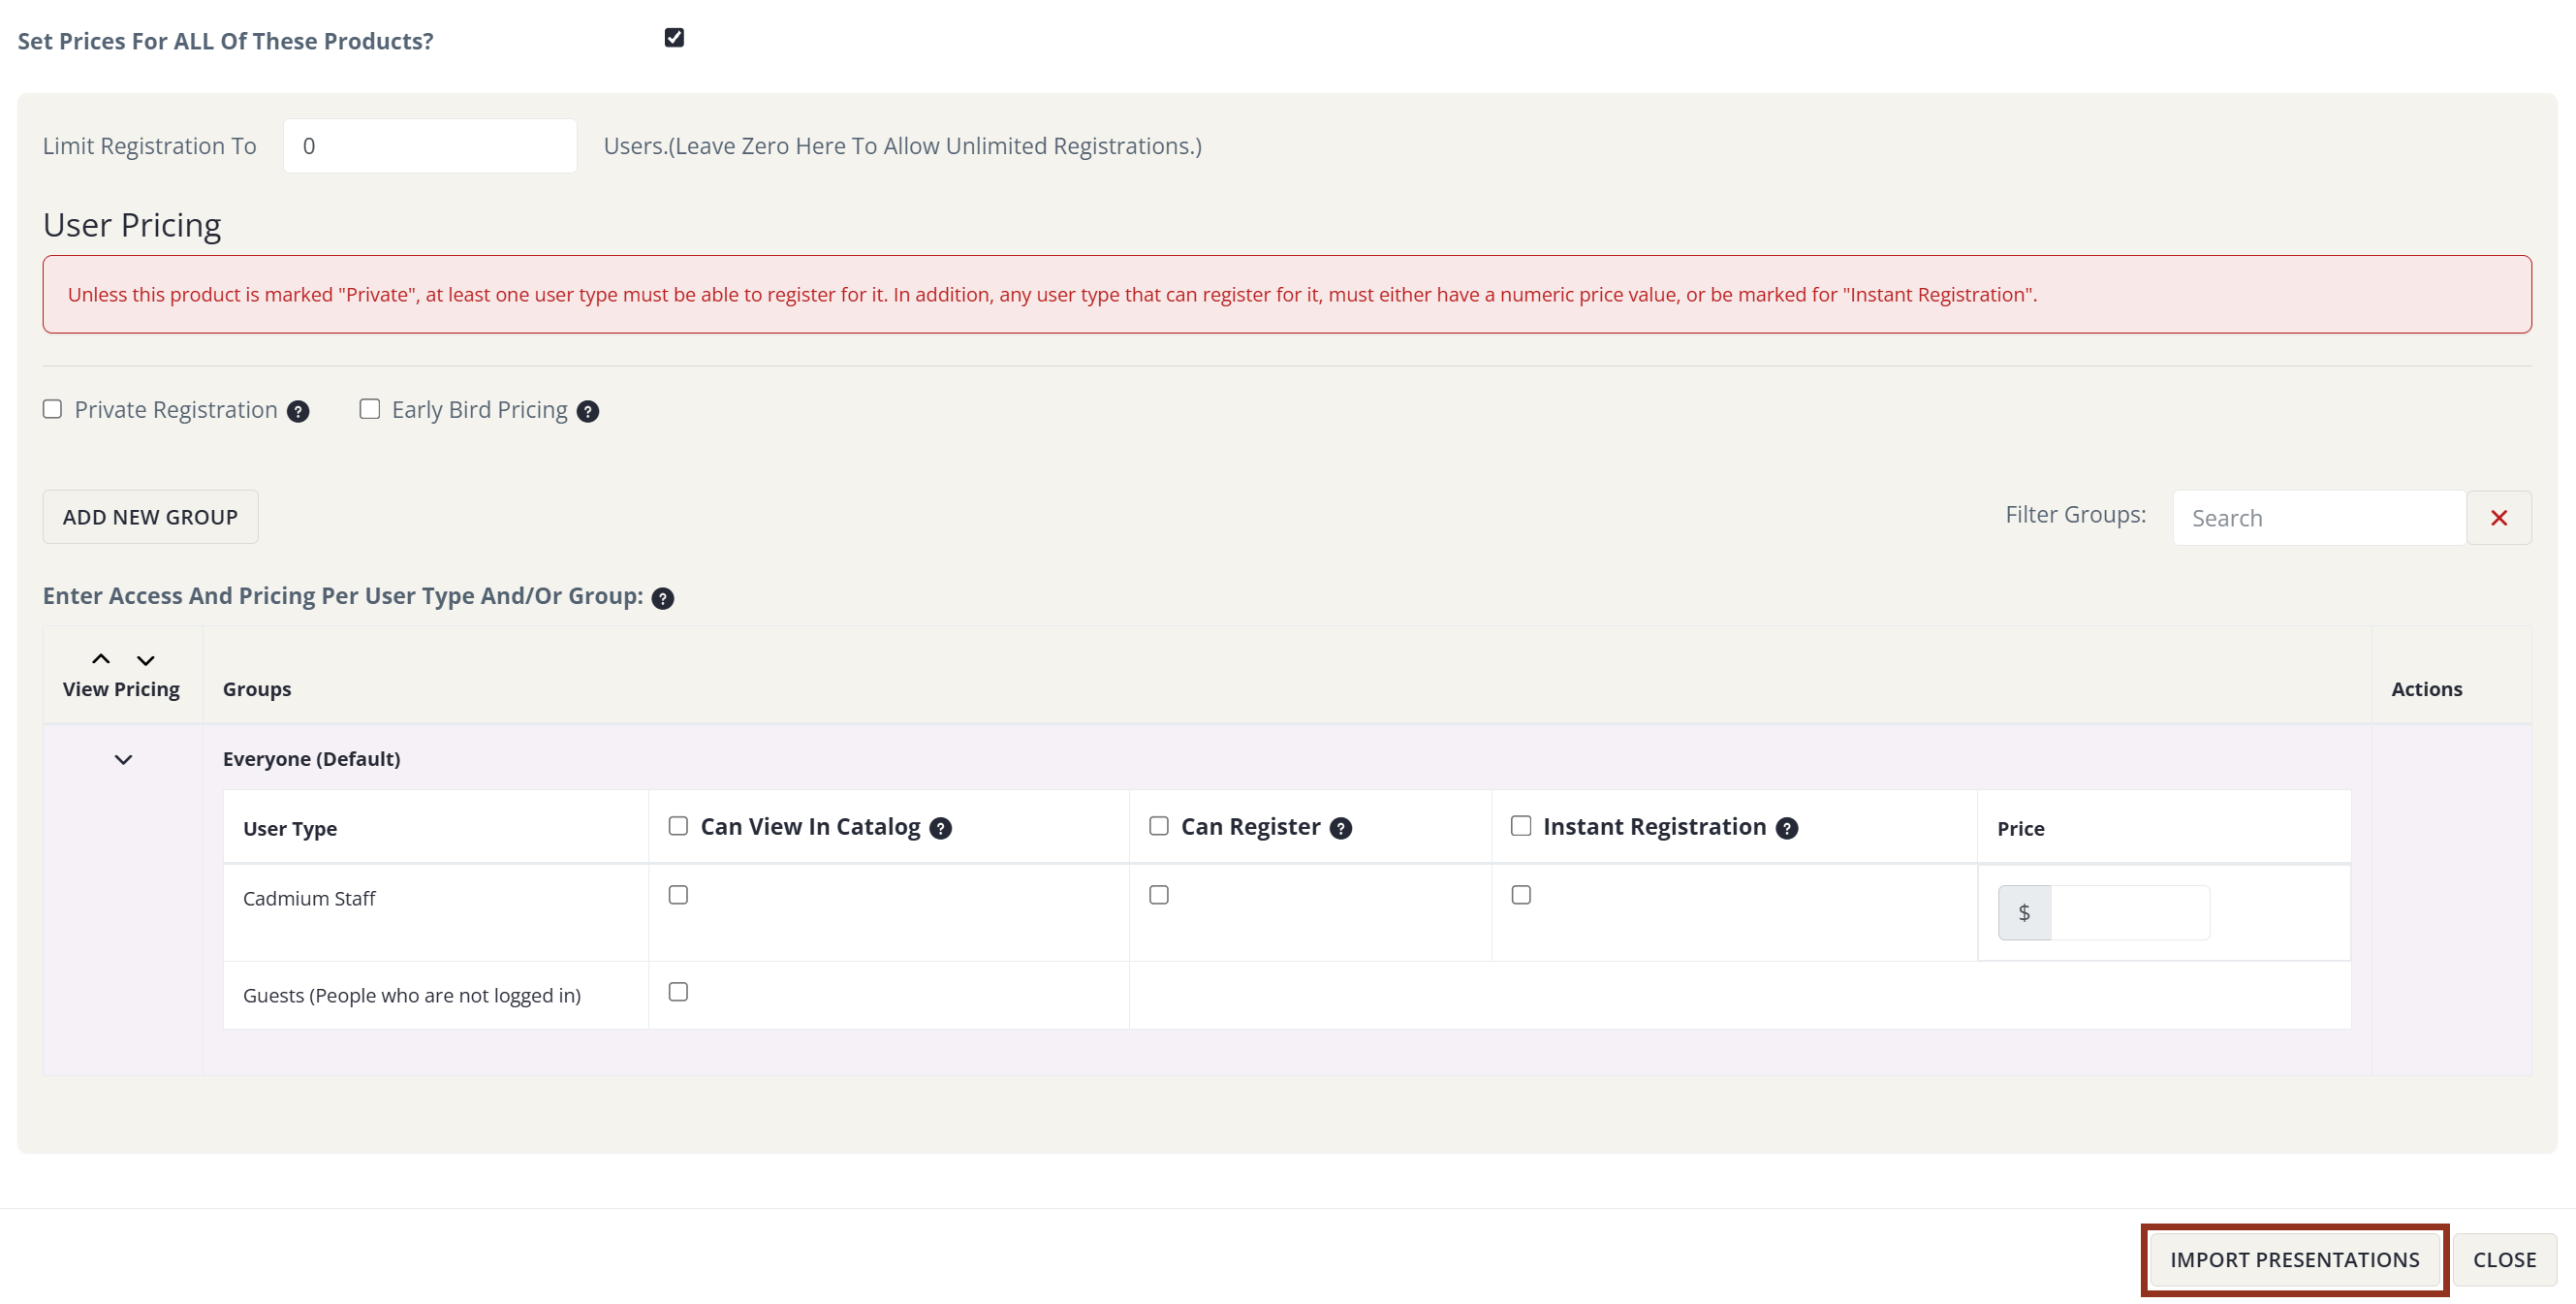
Task: Click Can View In Catalog help icon
Action: tap(940, 828)
